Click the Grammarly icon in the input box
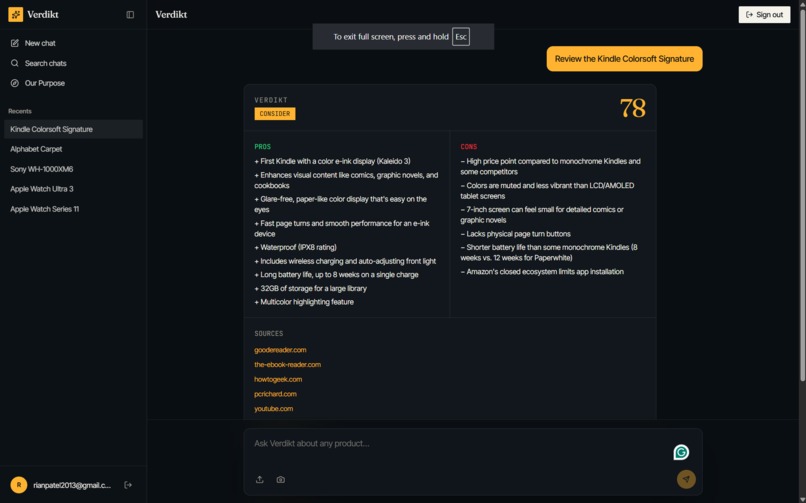This screenshot has height=503, width=806. (x=681, y=452)
